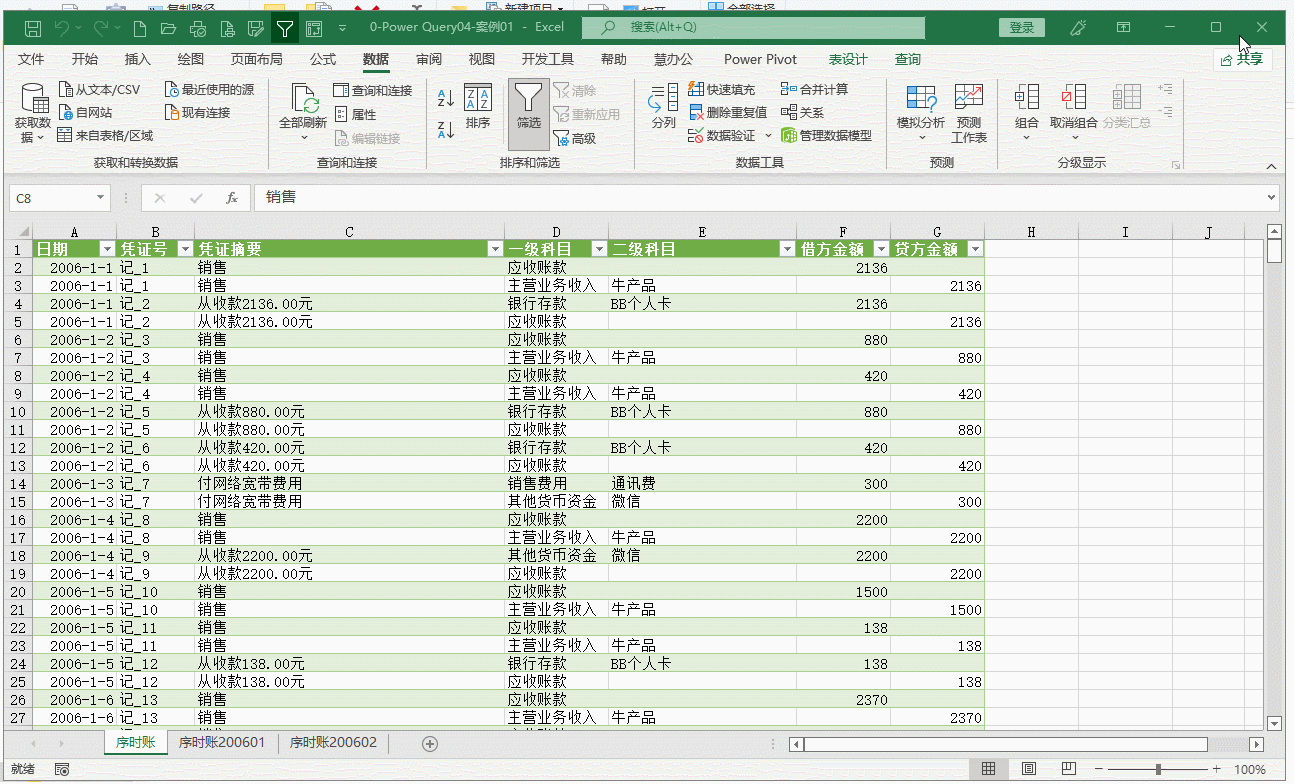This screenshot has width=1294, height=784.
Task: Import data using 从文本/CSV
Action: 99,90
